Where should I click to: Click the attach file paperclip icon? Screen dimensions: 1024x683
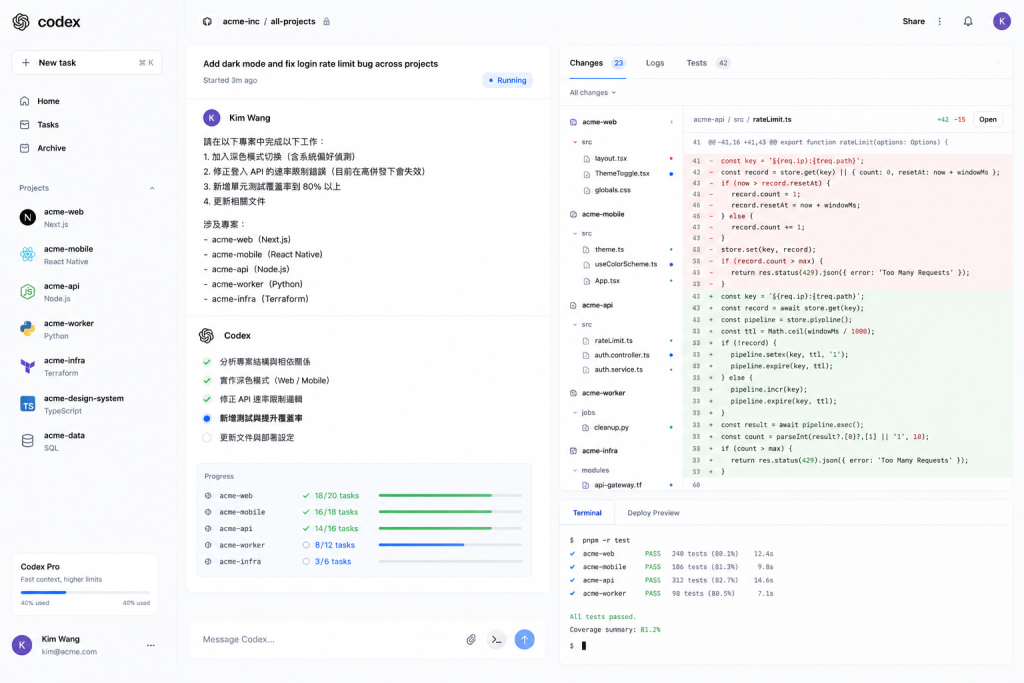[471, 639]
